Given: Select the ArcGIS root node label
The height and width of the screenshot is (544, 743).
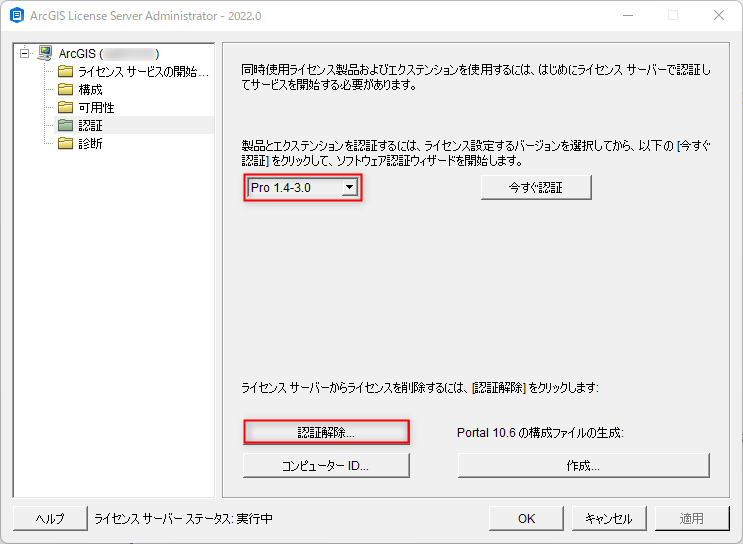Looking at the screenshot, I should coord(109,54).
